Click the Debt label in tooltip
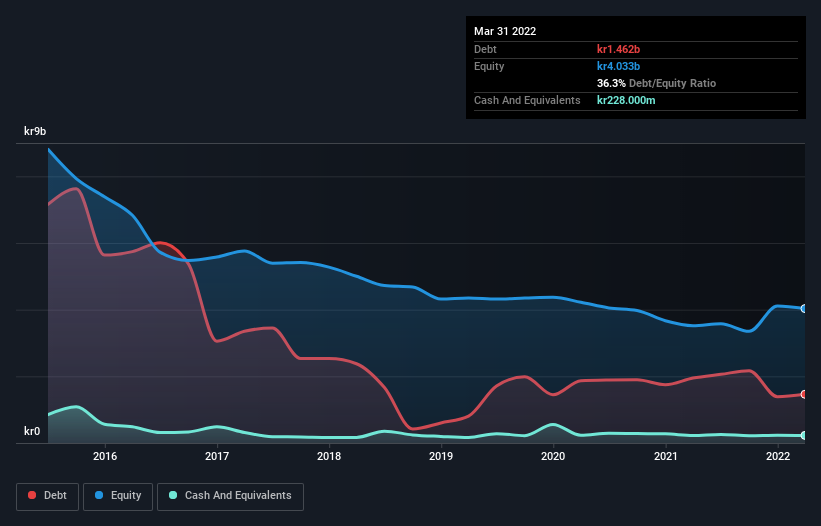The height and width of the screenshot is (526, 821). pyautogui.click(x=485, y=49)
